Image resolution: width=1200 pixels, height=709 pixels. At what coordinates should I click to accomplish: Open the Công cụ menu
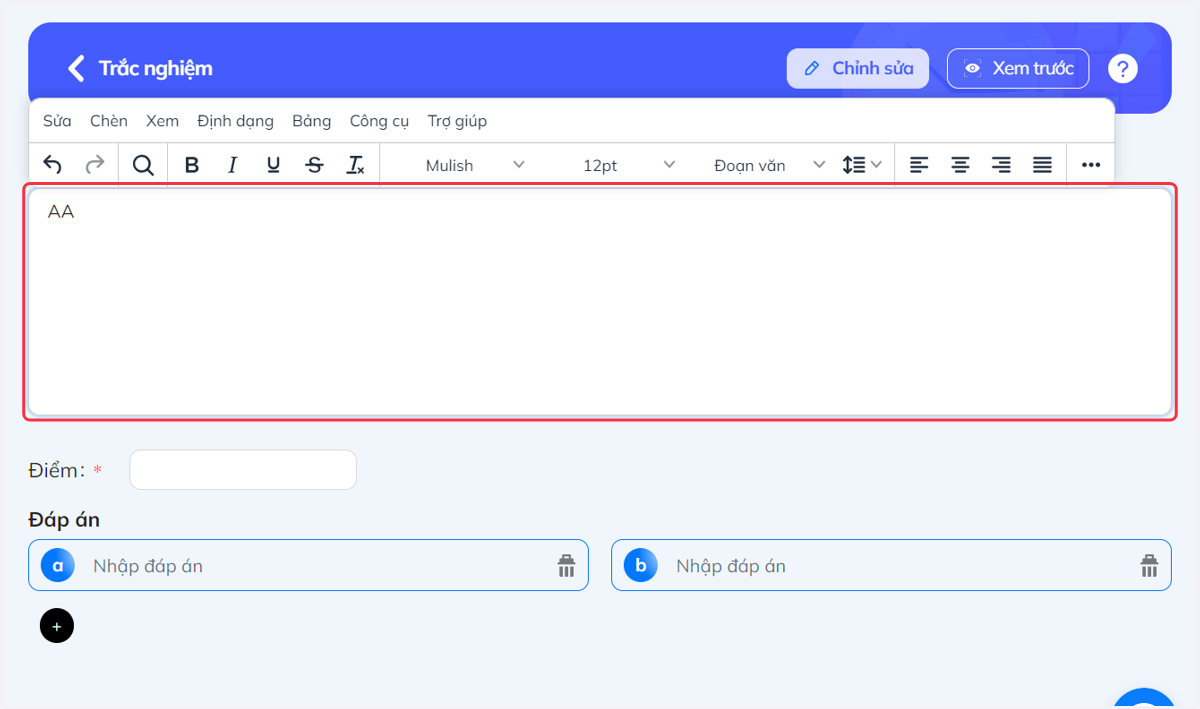click(x=379, y=121)
